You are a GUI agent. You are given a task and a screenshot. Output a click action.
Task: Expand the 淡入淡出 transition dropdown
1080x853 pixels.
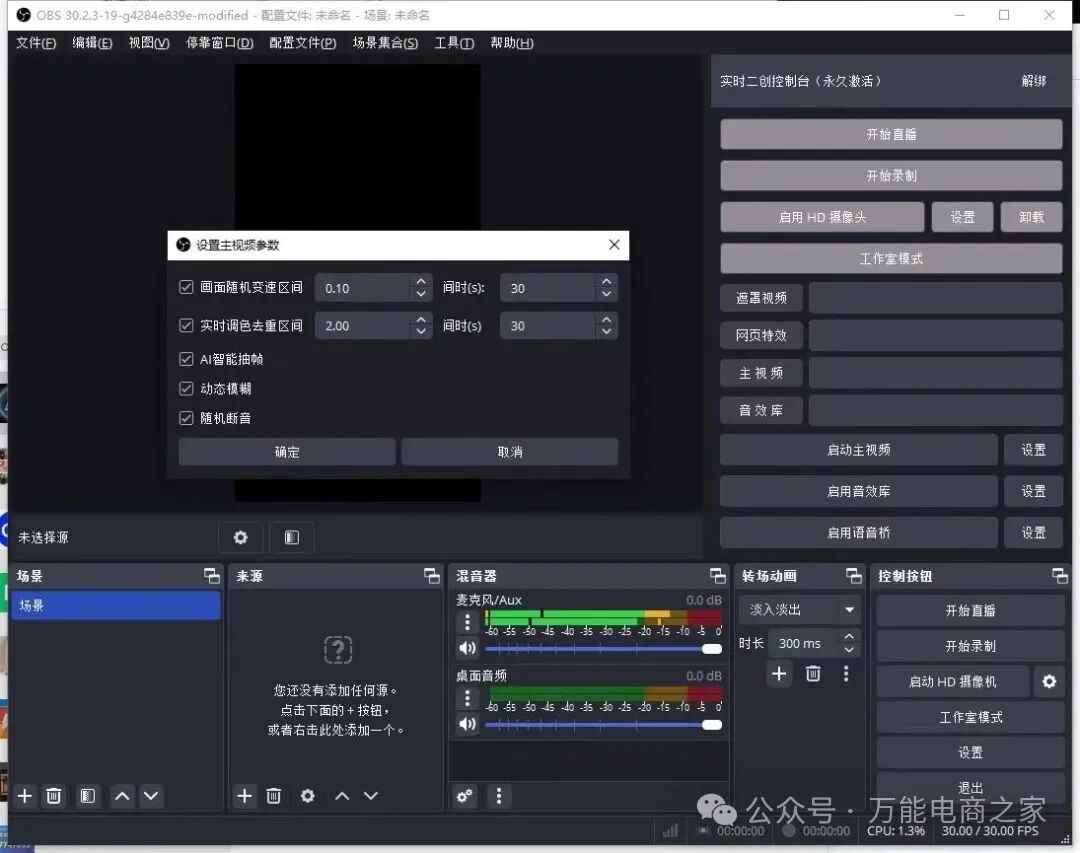[849, 609]
